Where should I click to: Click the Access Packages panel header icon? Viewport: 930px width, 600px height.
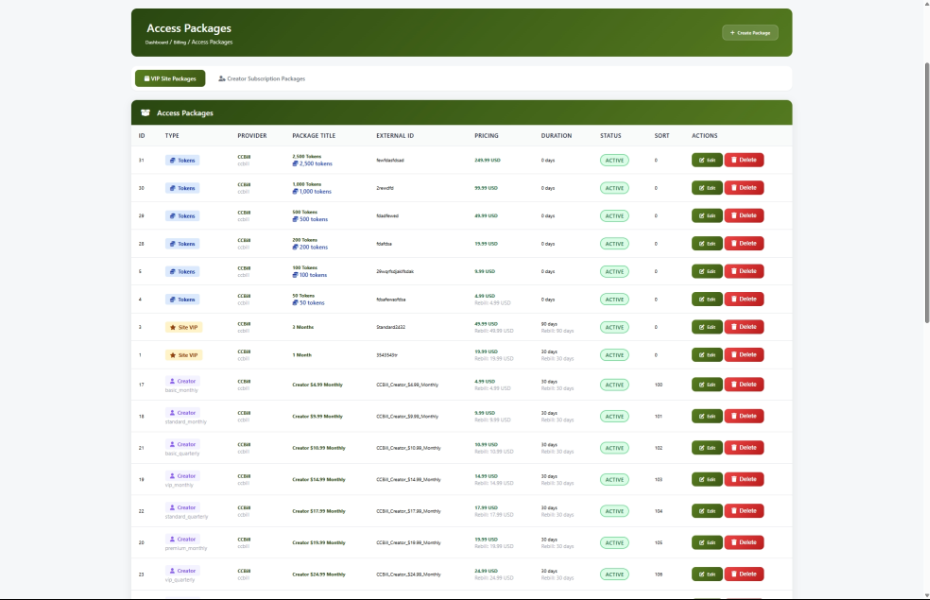point(146,113)
